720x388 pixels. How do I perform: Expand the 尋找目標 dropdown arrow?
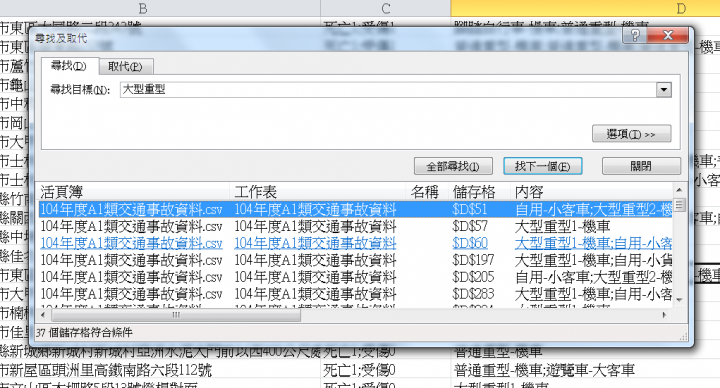(x=664, y=90)
